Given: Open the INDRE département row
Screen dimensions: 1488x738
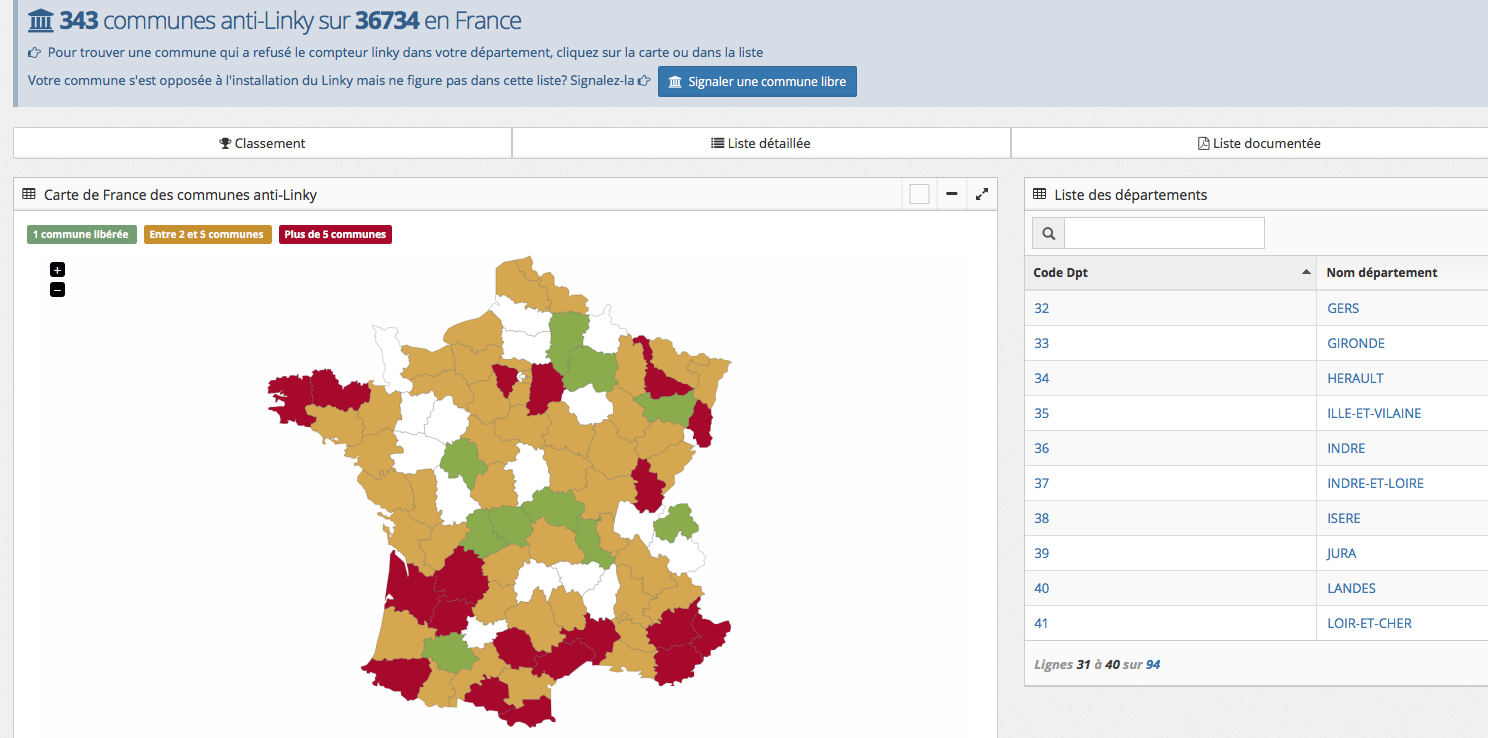Looking at the screenshot, I should tap(1346, 448).
